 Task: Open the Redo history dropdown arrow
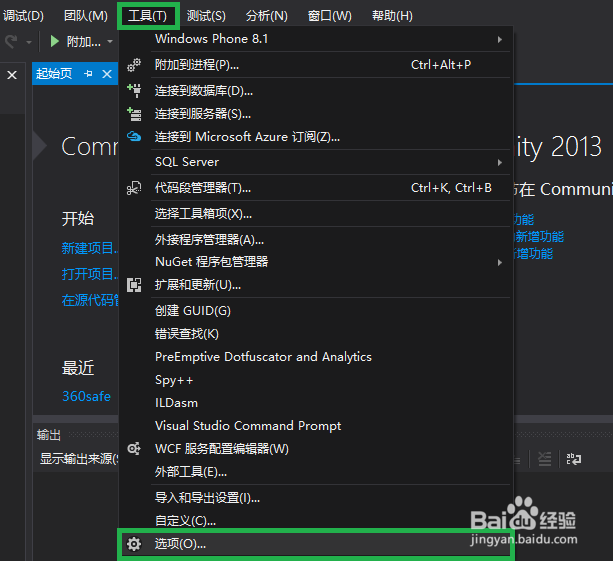point(29,41)
